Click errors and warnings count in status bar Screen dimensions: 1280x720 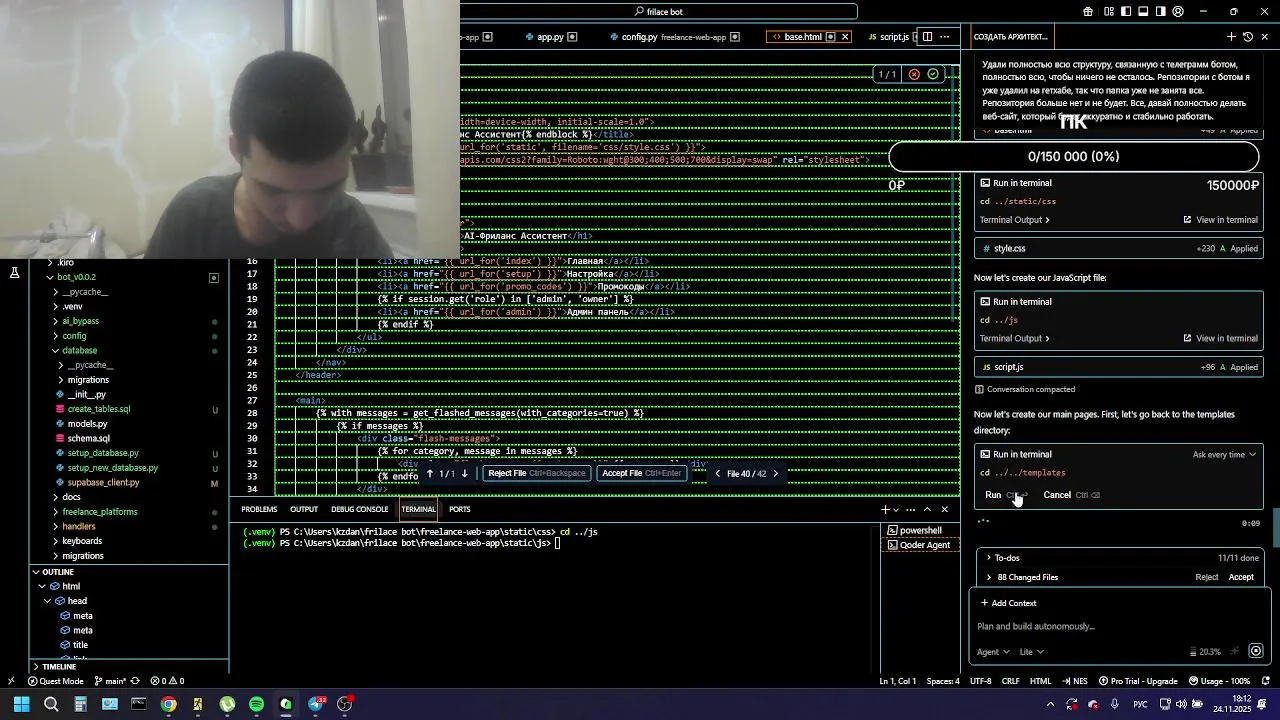167,681
